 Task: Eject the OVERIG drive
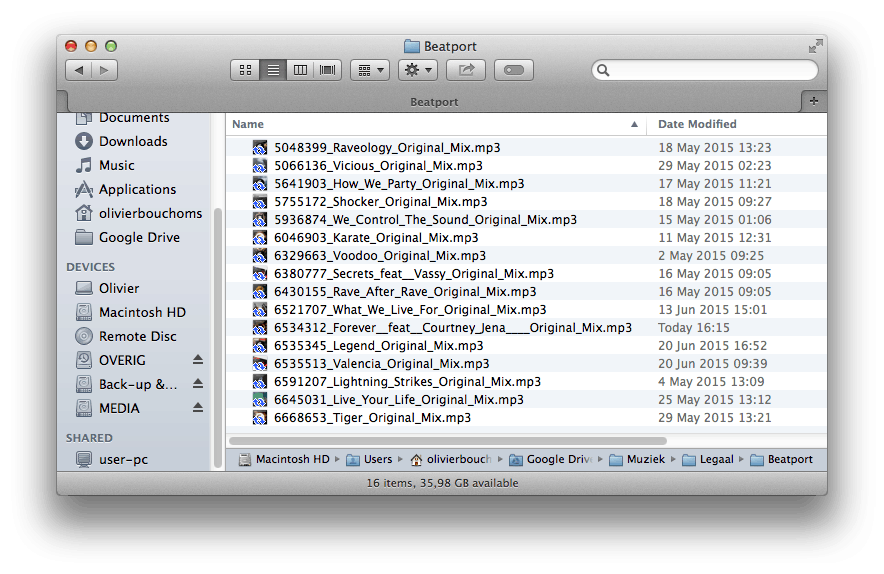coord(198,360)
